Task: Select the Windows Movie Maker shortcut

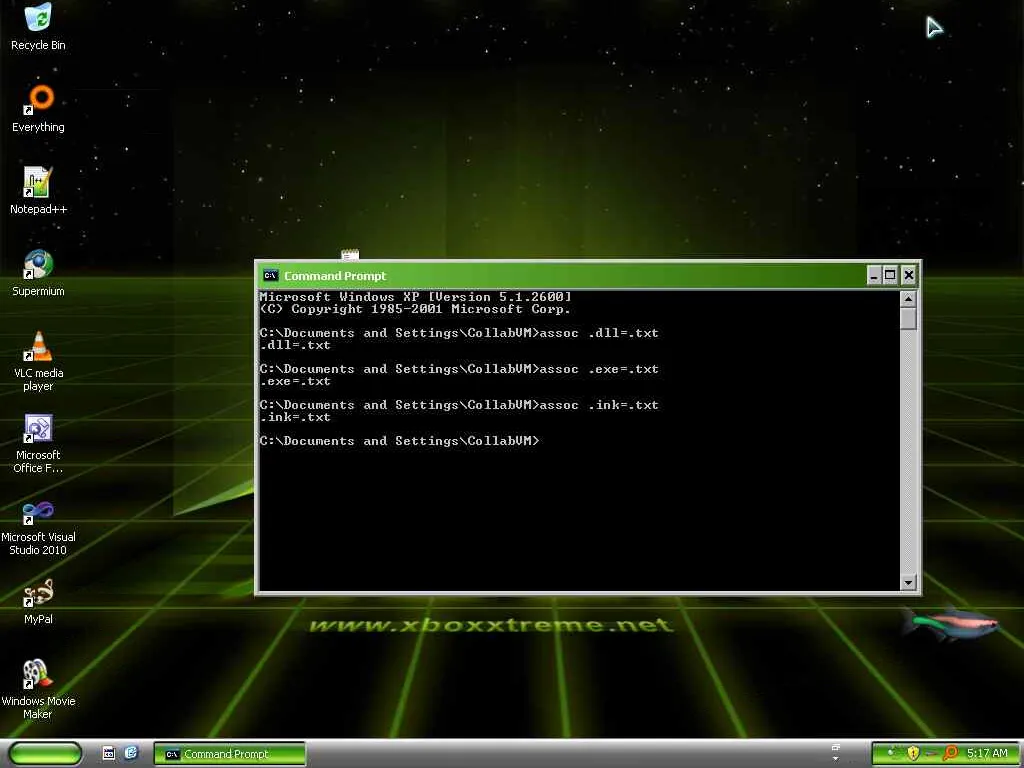Action: pos(38,690)
